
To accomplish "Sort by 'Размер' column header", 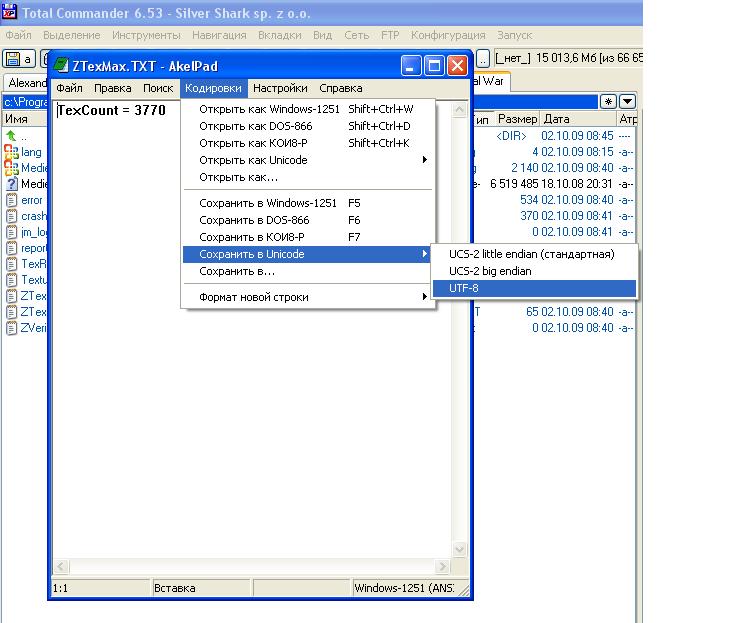I will coord(517,119).
